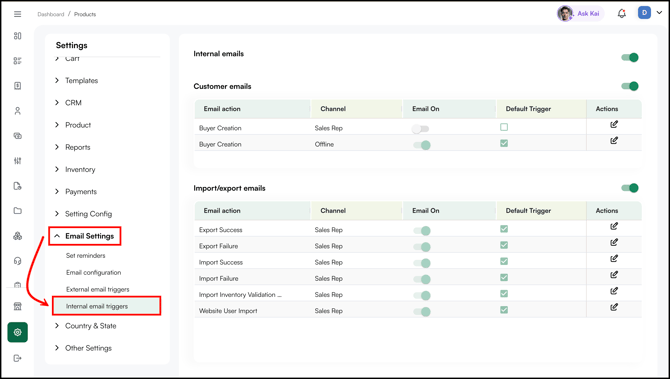Click the Products breadcrumb

pos(85,14)
